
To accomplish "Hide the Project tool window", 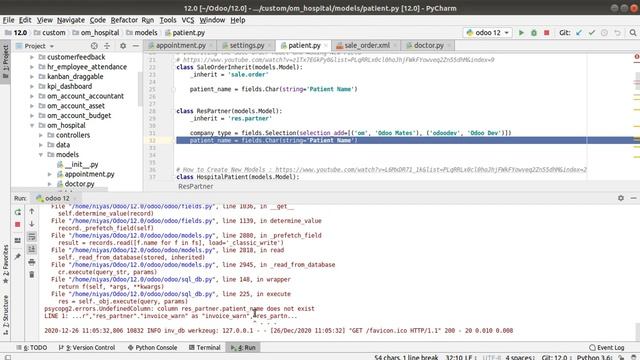I will 136,46.
